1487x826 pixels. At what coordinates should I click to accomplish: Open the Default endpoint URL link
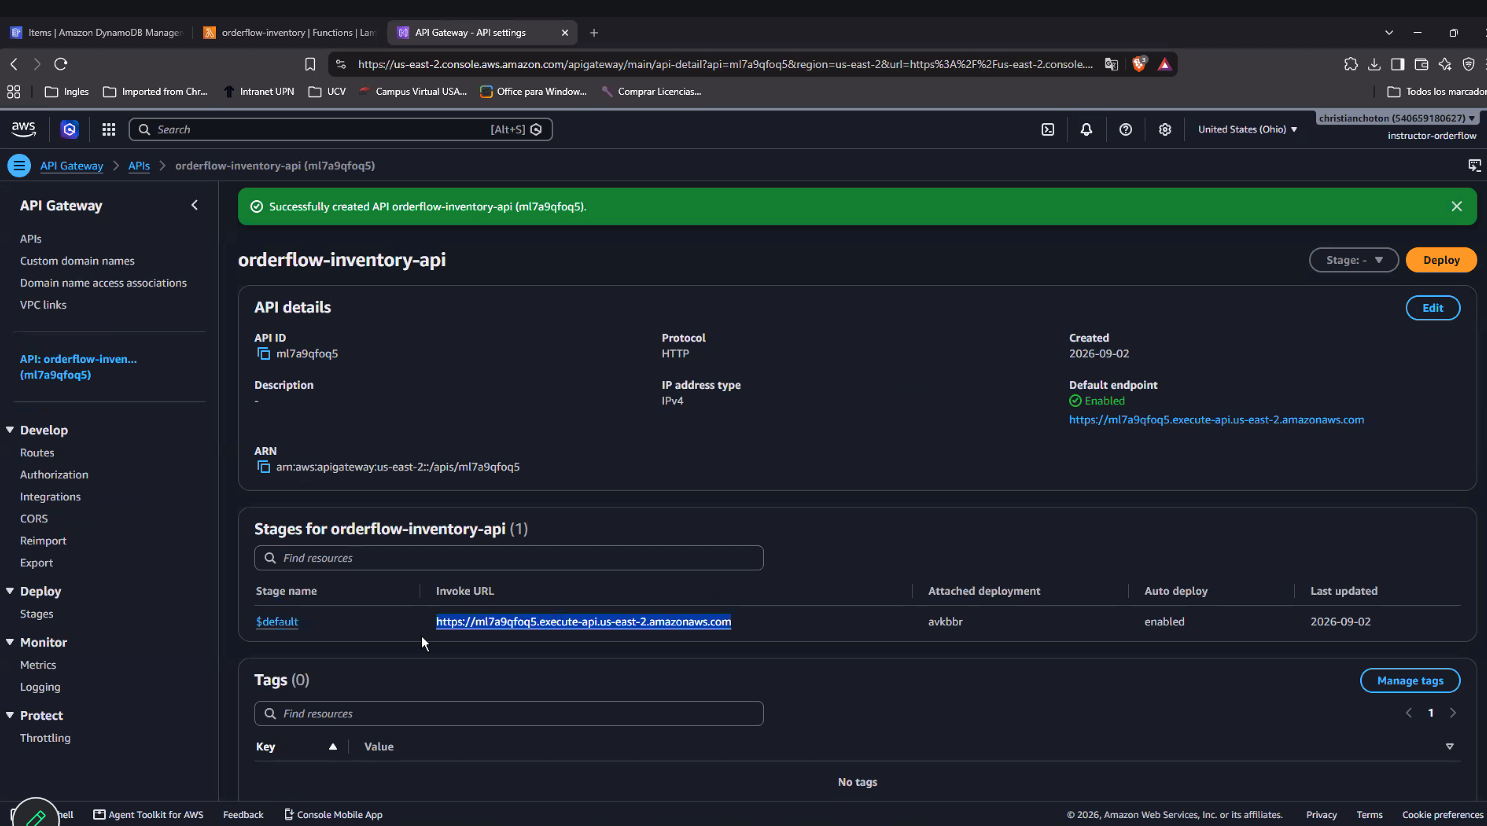[x=1216, y=420]
